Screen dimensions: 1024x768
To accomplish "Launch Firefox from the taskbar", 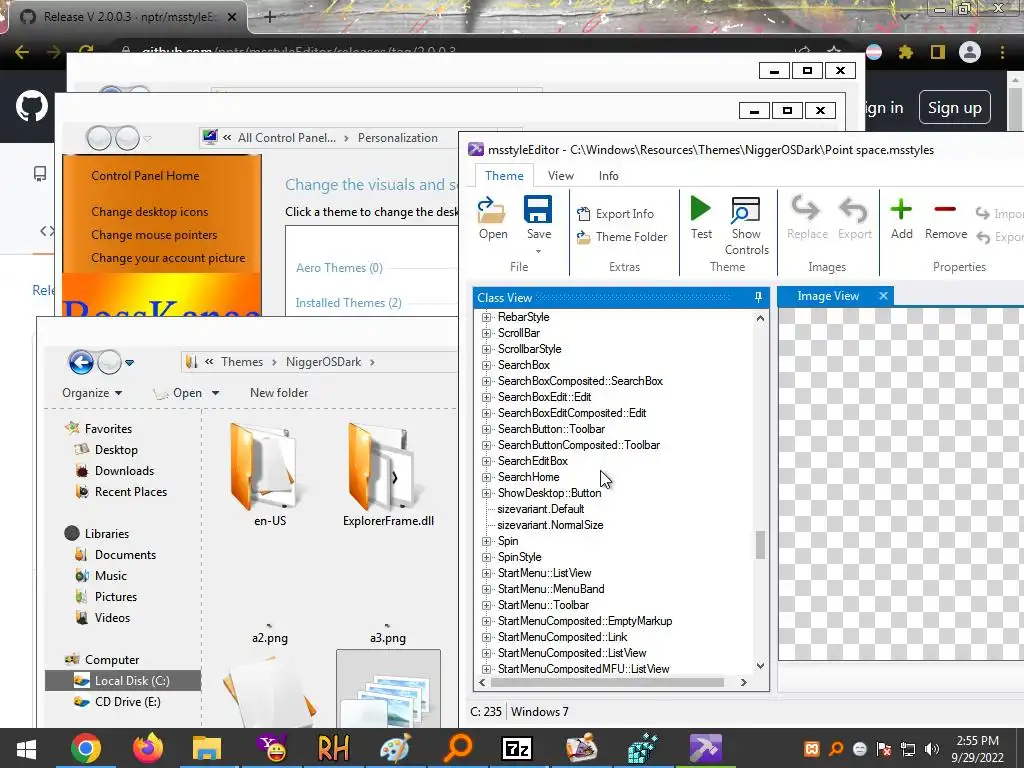I will coord(148,748).
